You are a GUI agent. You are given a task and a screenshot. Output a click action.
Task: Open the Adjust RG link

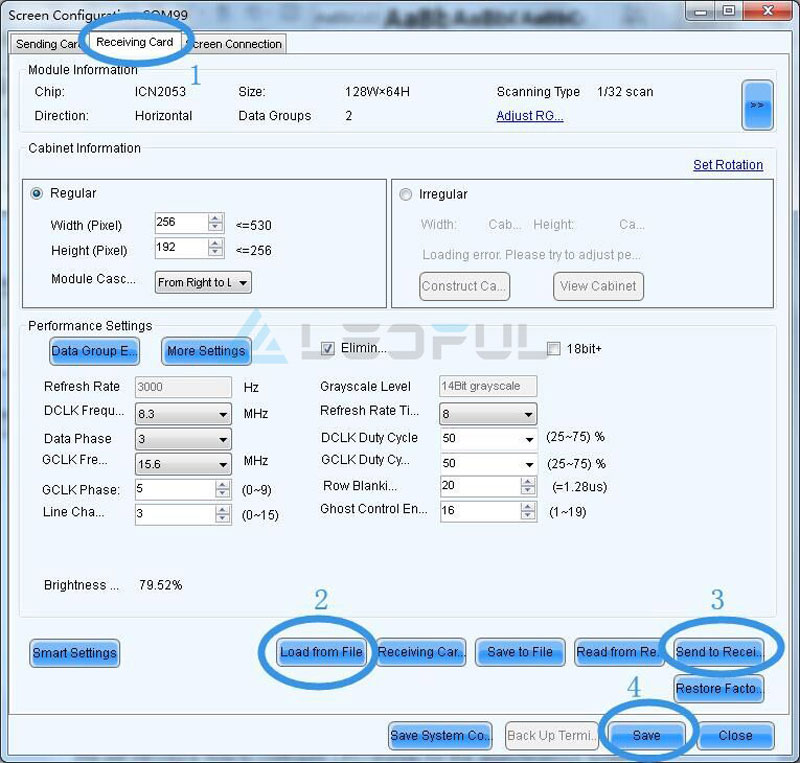click(529, 115)
